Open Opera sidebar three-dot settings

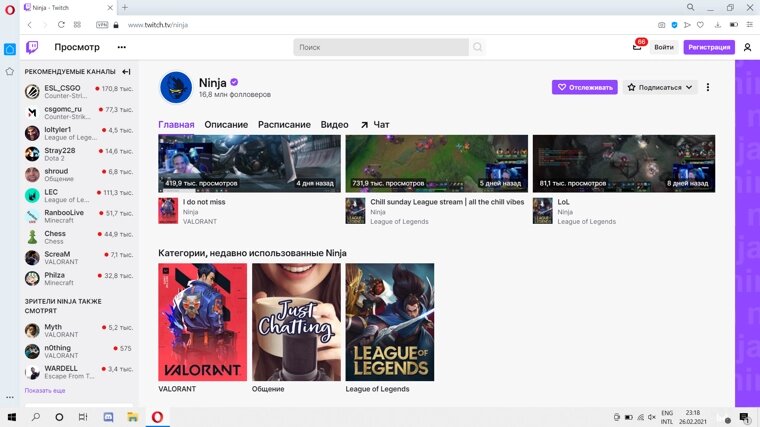10,397
